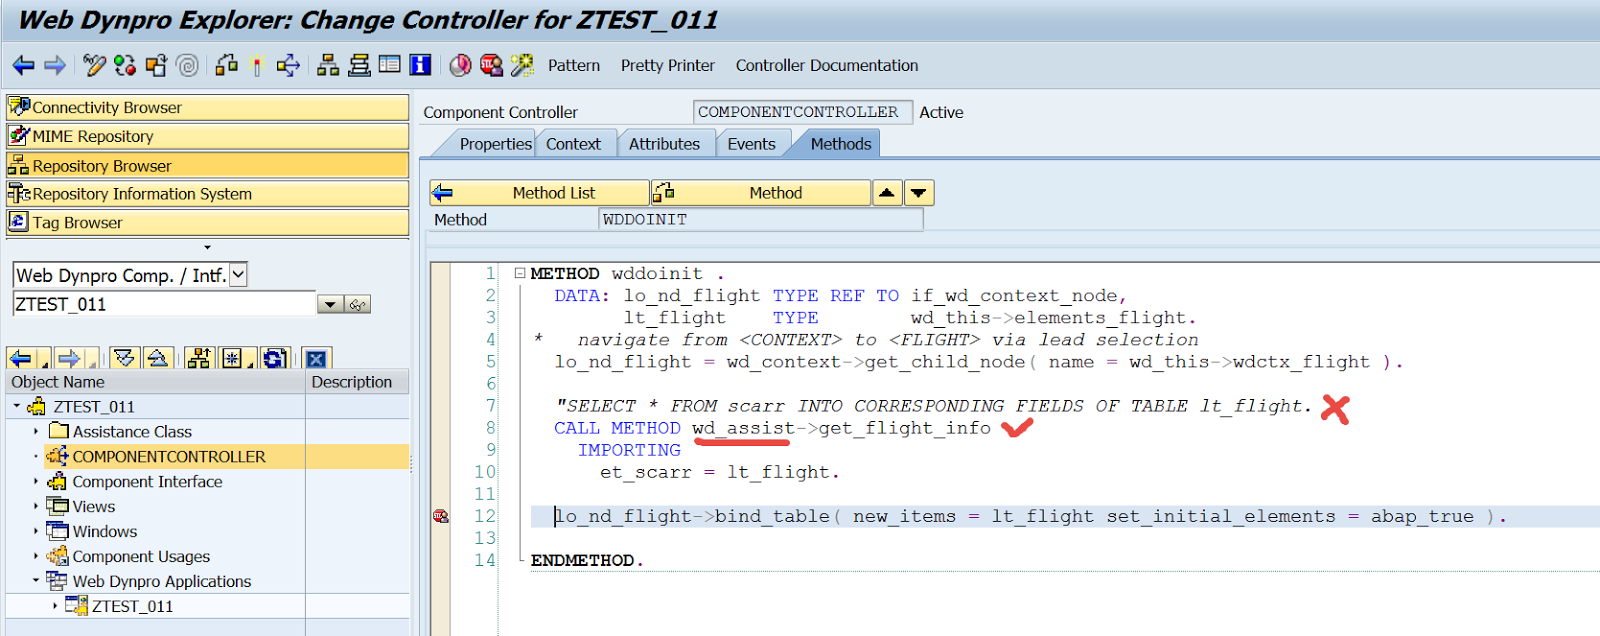Close the object browser with X icon
The image size is (1600, 636).
(x=316, y=359)
